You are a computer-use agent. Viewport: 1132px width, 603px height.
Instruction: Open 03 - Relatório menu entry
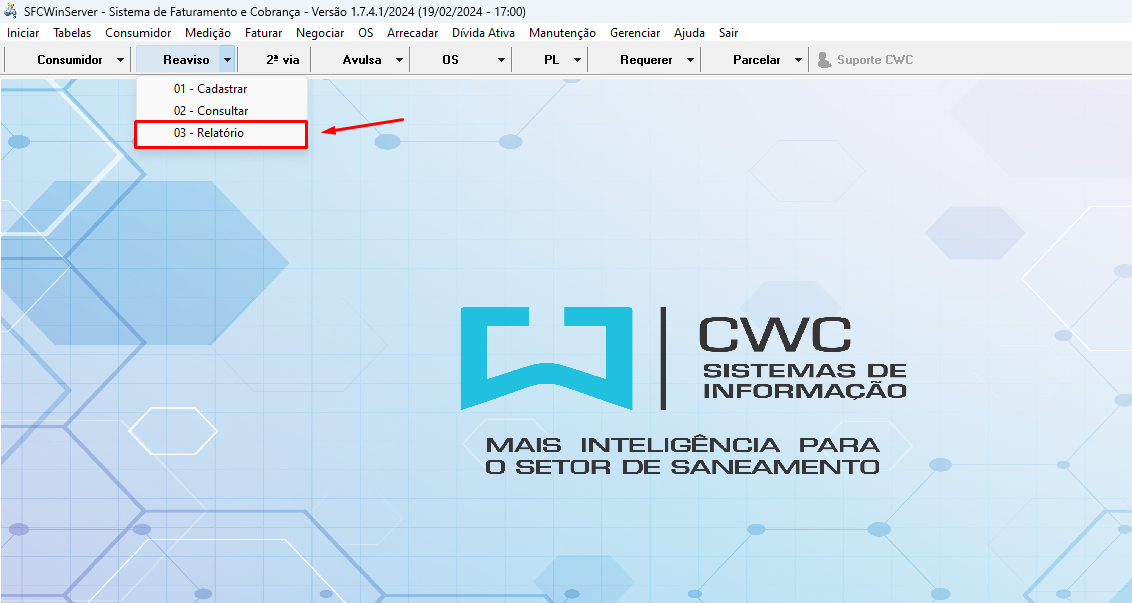click(x=208, y=133)
